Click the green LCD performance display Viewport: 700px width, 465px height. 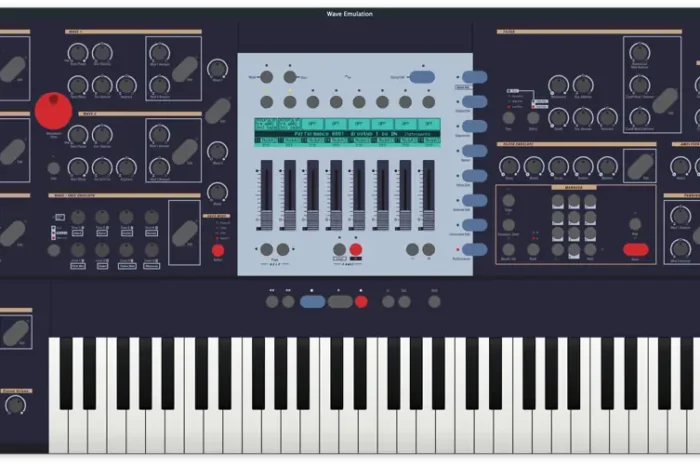point(348,133)
